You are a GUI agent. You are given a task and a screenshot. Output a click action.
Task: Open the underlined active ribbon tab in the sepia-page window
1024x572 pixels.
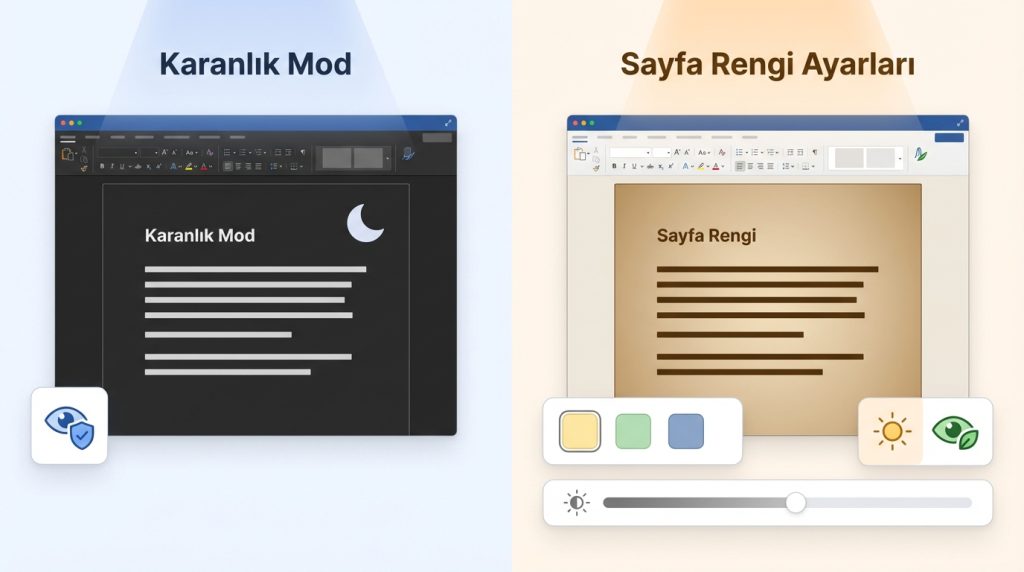[580, 138]
